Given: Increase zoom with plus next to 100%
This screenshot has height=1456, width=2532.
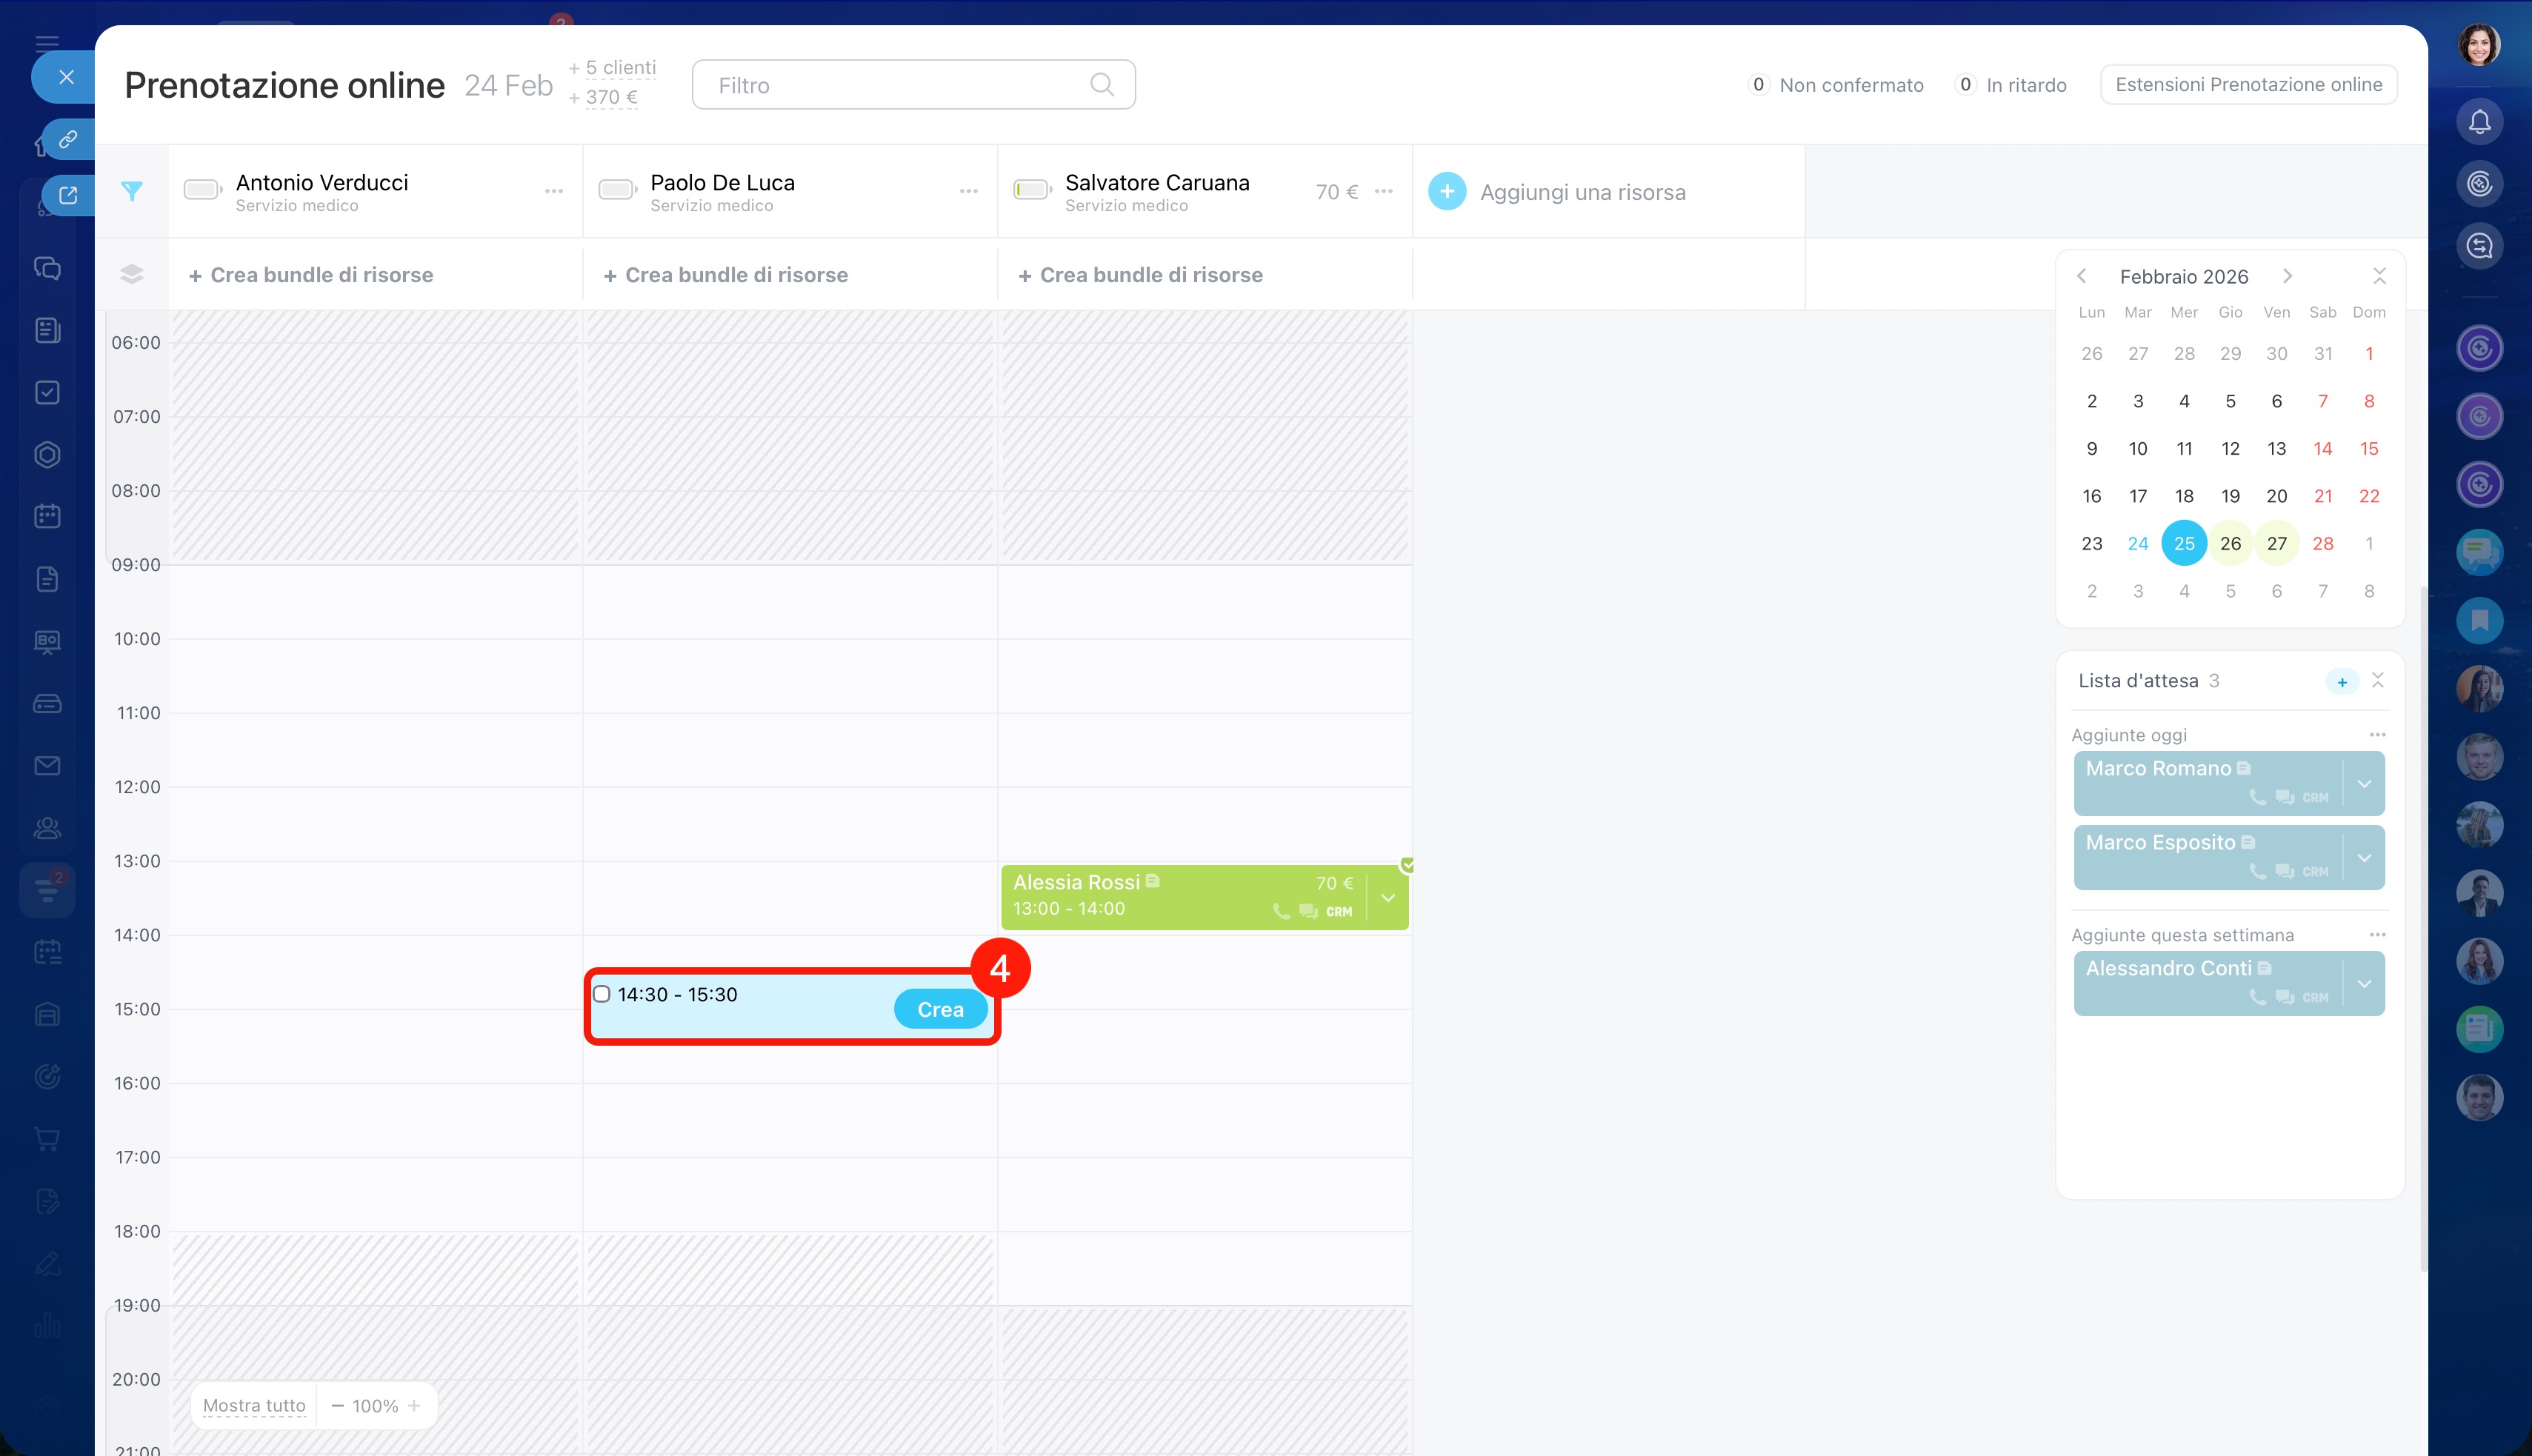Looking at the screenshot, I should [414, 1405].
